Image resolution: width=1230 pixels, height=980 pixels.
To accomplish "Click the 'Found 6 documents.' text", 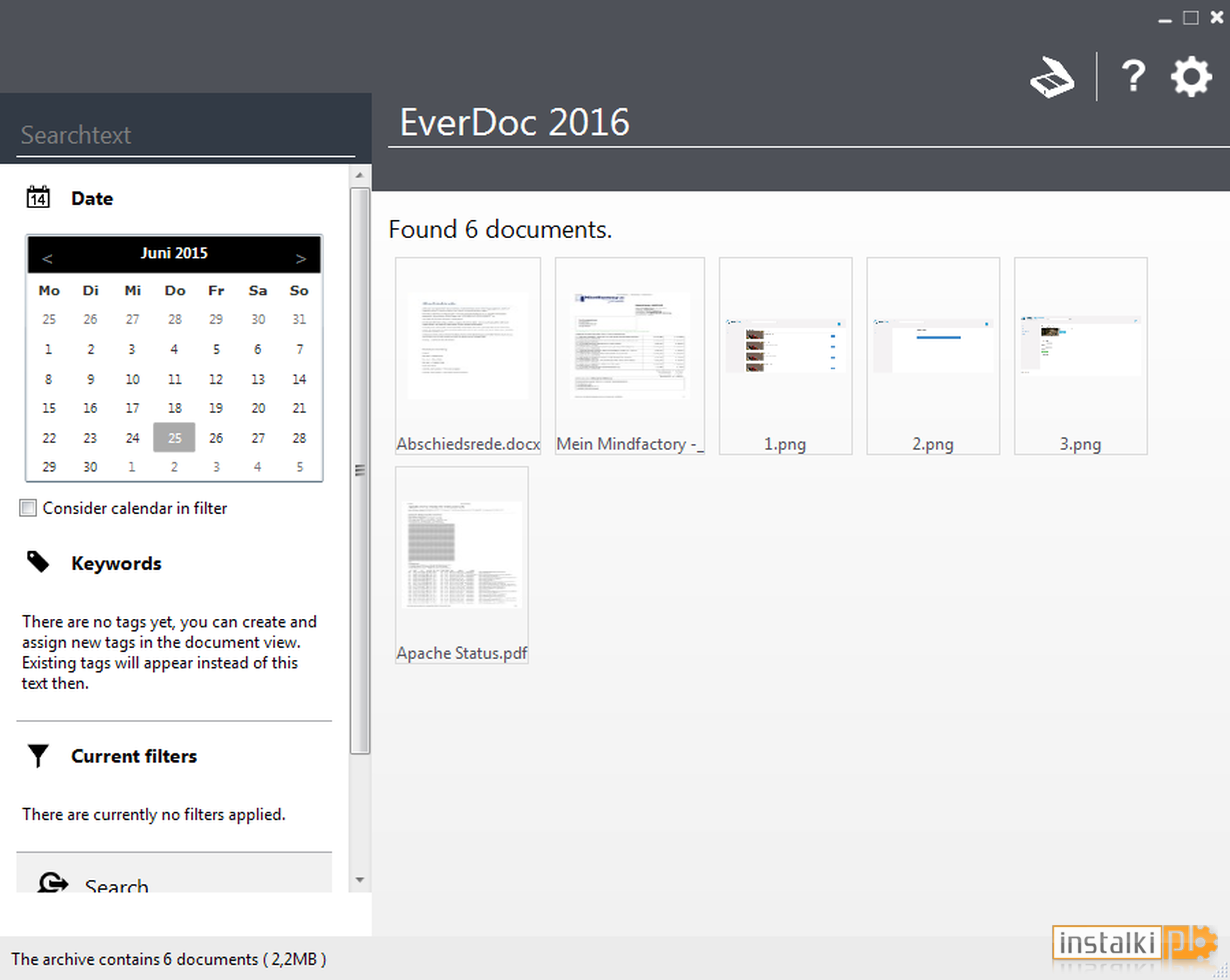I will pyautogui.click(x=500, y=229).
